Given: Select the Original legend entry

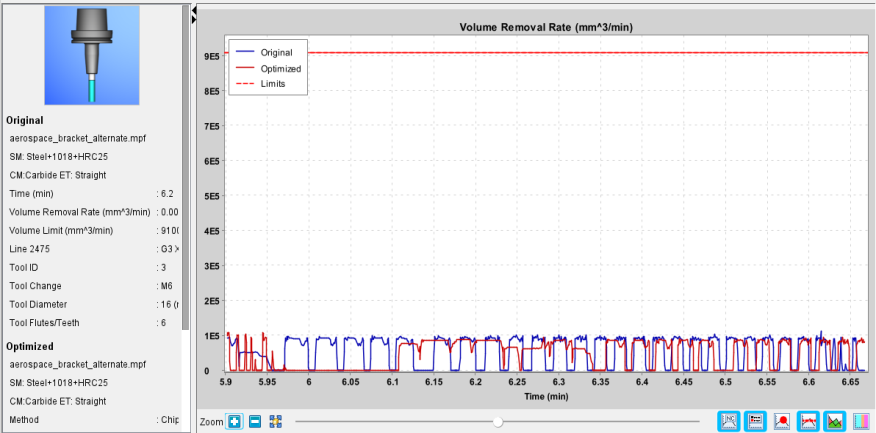Looking at the screenshot, I should 276,53.
